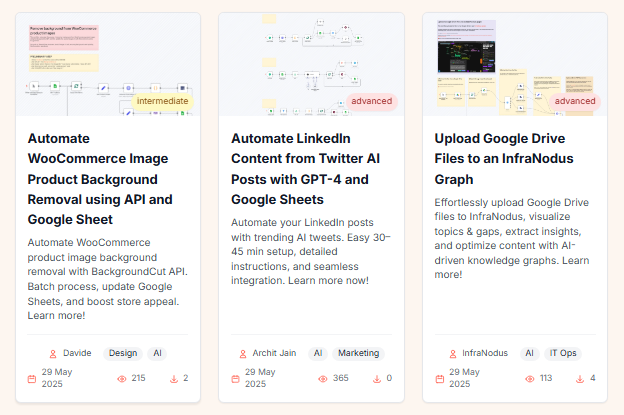This screenshot has width=624, height=415.
Task: Click the view count 215
Action: [x=138, y=378]
